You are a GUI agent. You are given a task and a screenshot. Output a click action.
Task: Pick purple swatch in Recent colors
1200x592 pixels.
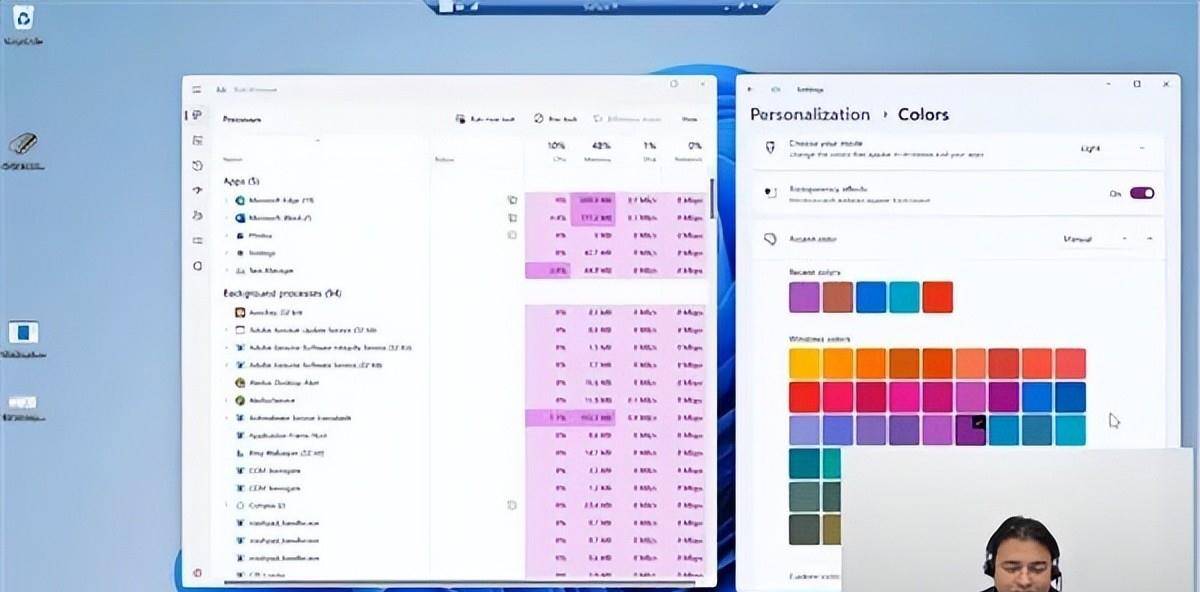(804, 297)
